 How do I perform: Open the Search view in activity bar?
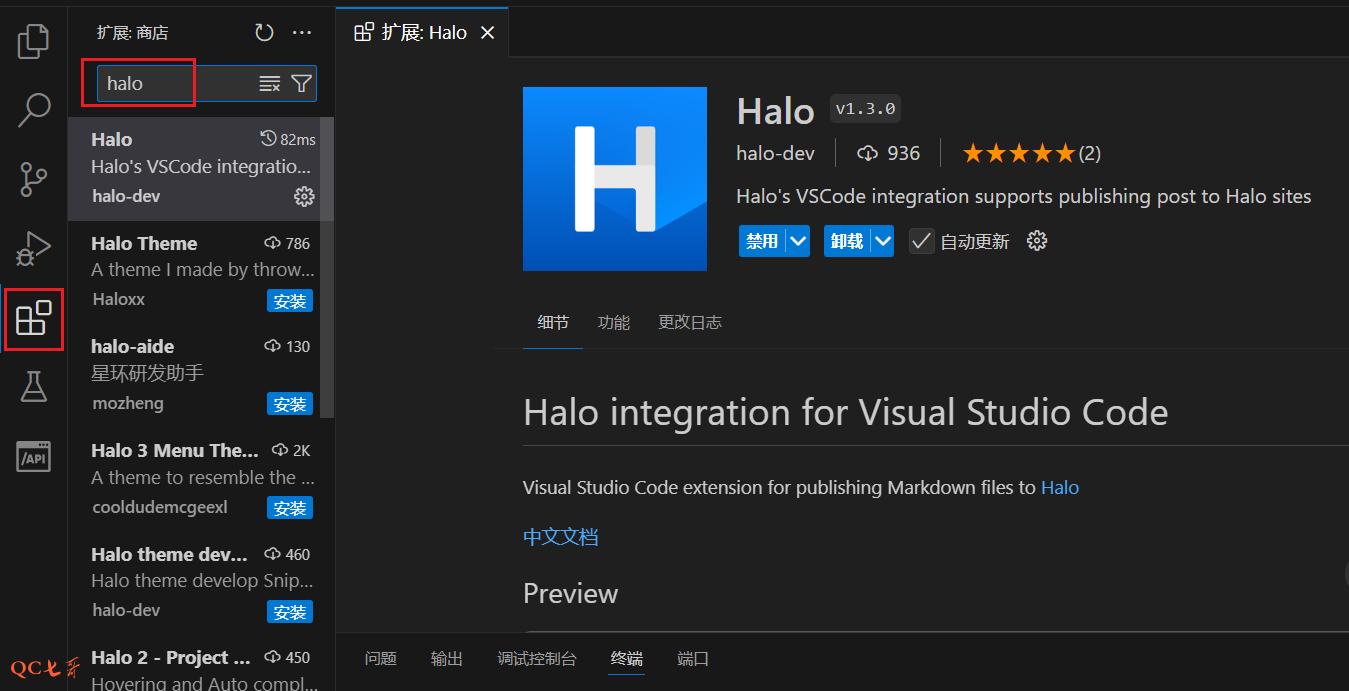coord(33,110)
